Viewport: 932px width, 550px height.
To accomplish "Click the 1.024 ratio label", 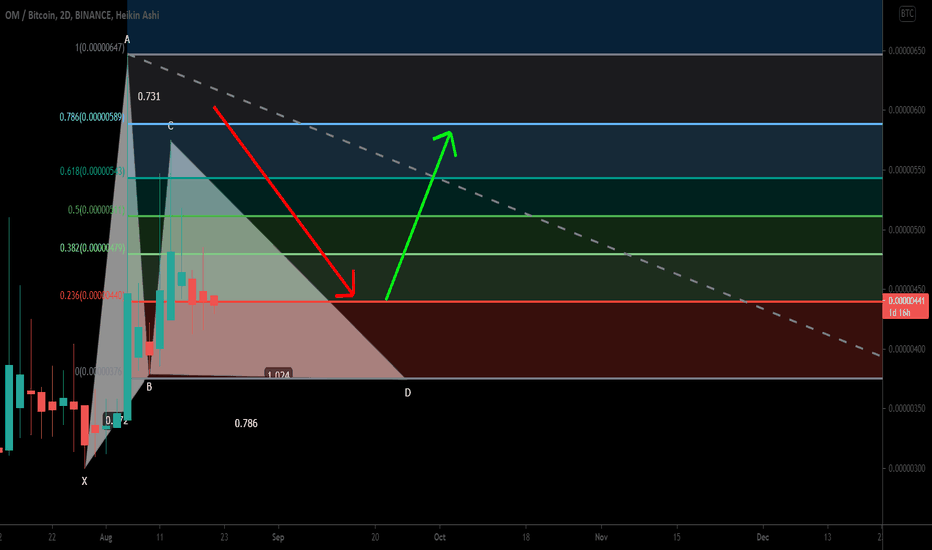I will (x=278, y=375).
